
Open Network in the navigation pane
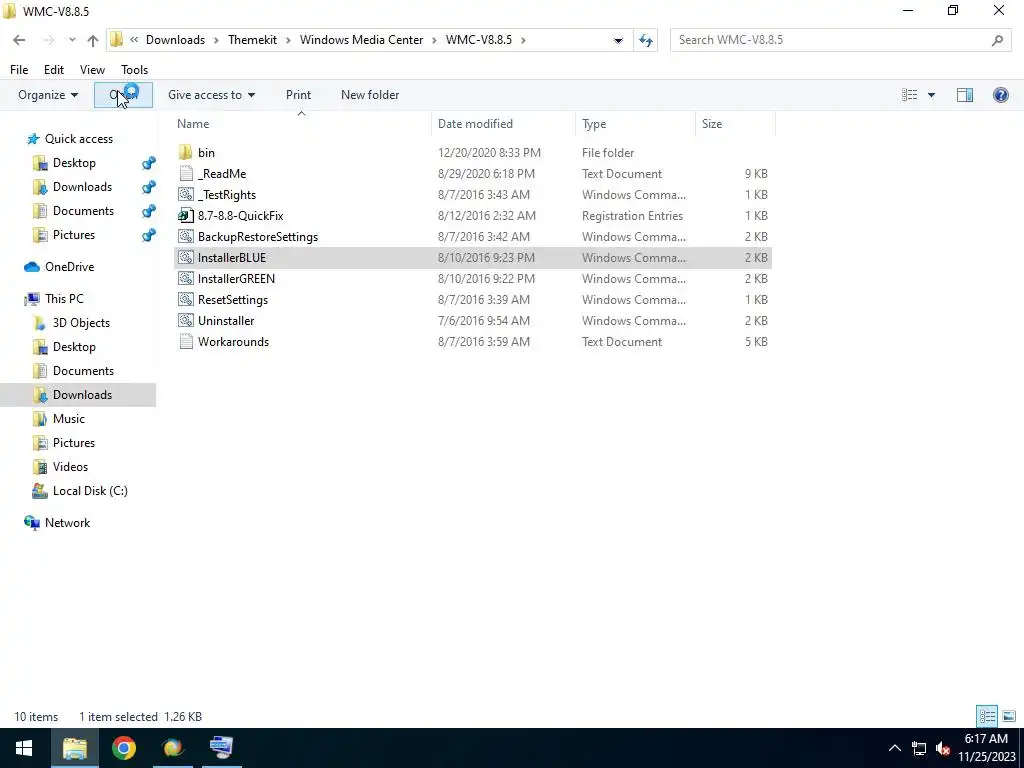pyautogui.click(x=67, y=523)
